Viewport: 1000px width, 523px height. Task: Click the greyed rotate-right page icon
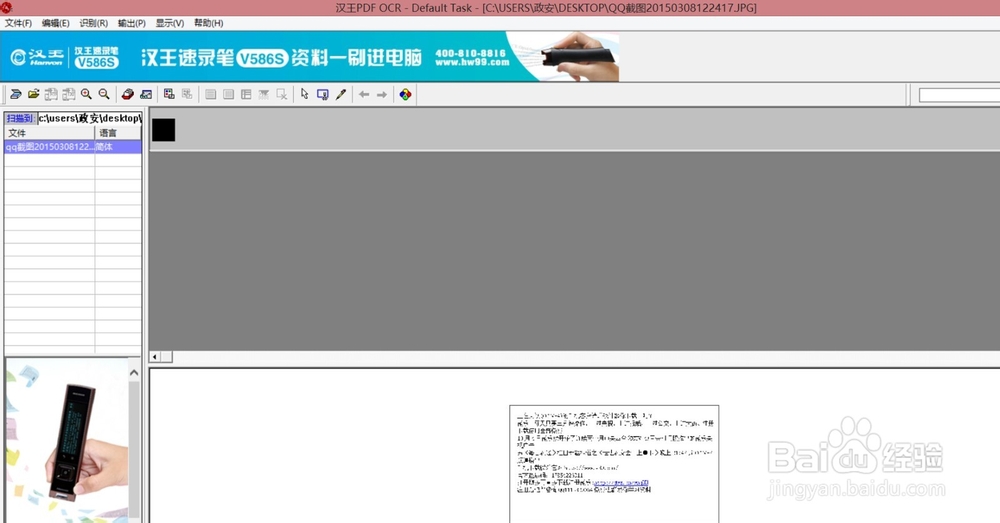coord(69,94)
